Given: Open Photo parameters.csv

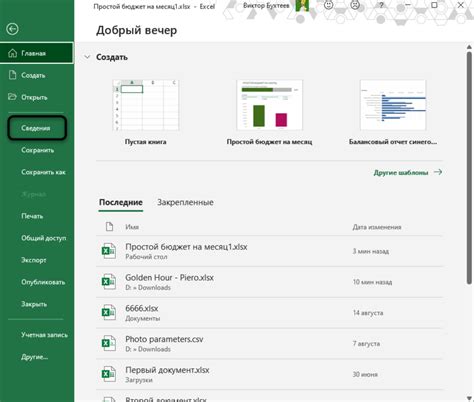Looking at the screenshot, I should 269,343.
